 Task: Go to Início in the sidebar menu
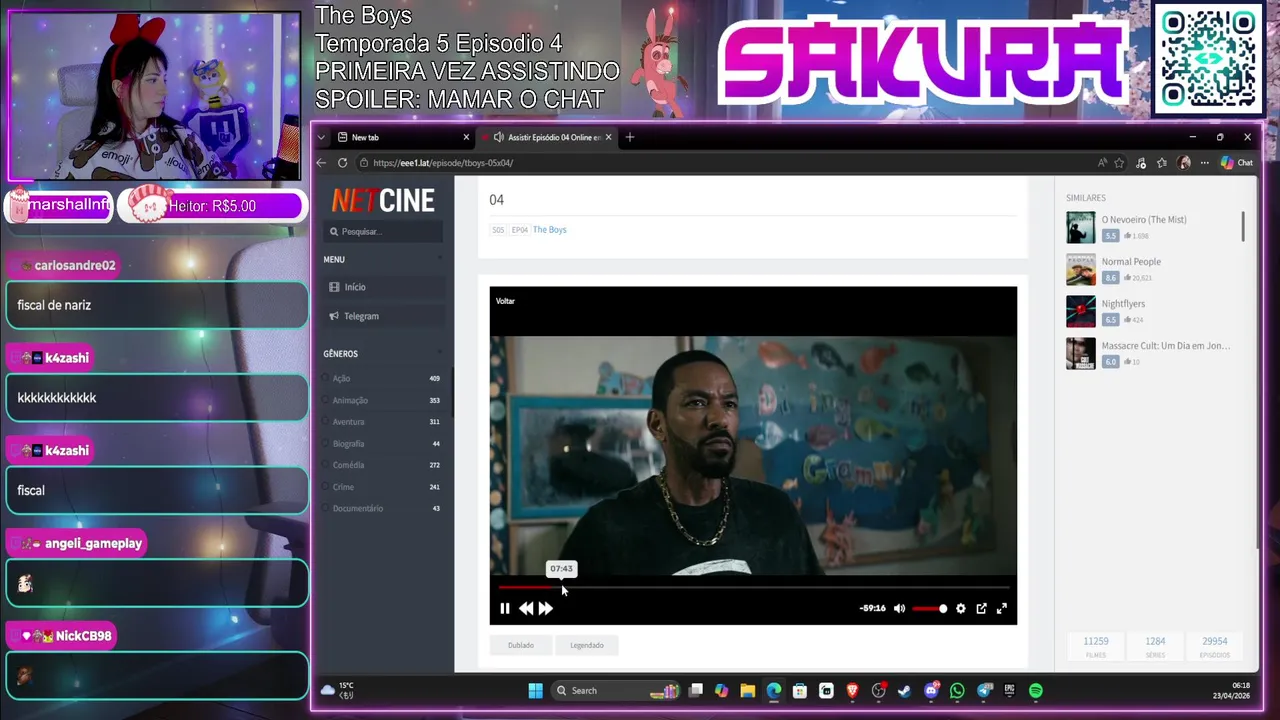(354, 287)
